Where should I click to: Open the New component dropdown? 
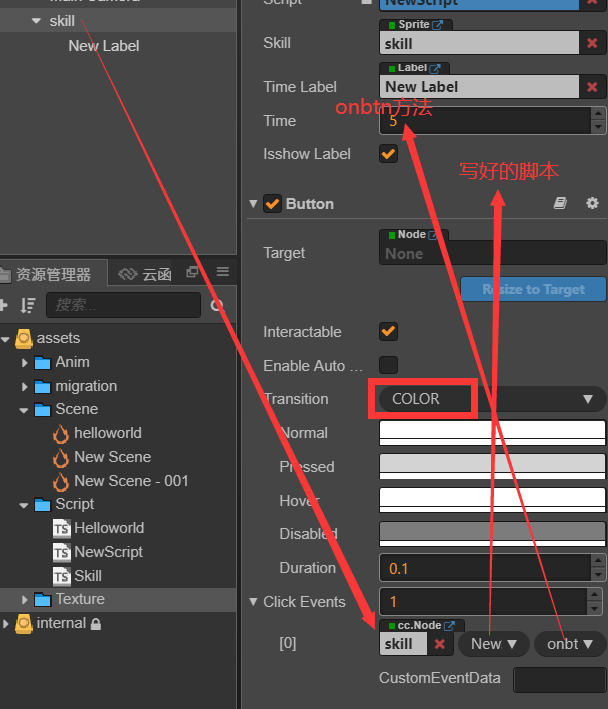click(x=494, y=644)
